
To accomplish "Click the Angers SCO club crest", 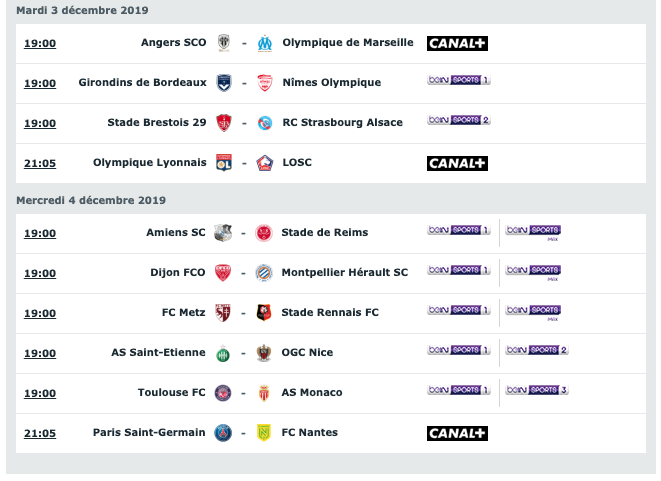I will pos(224,43).
